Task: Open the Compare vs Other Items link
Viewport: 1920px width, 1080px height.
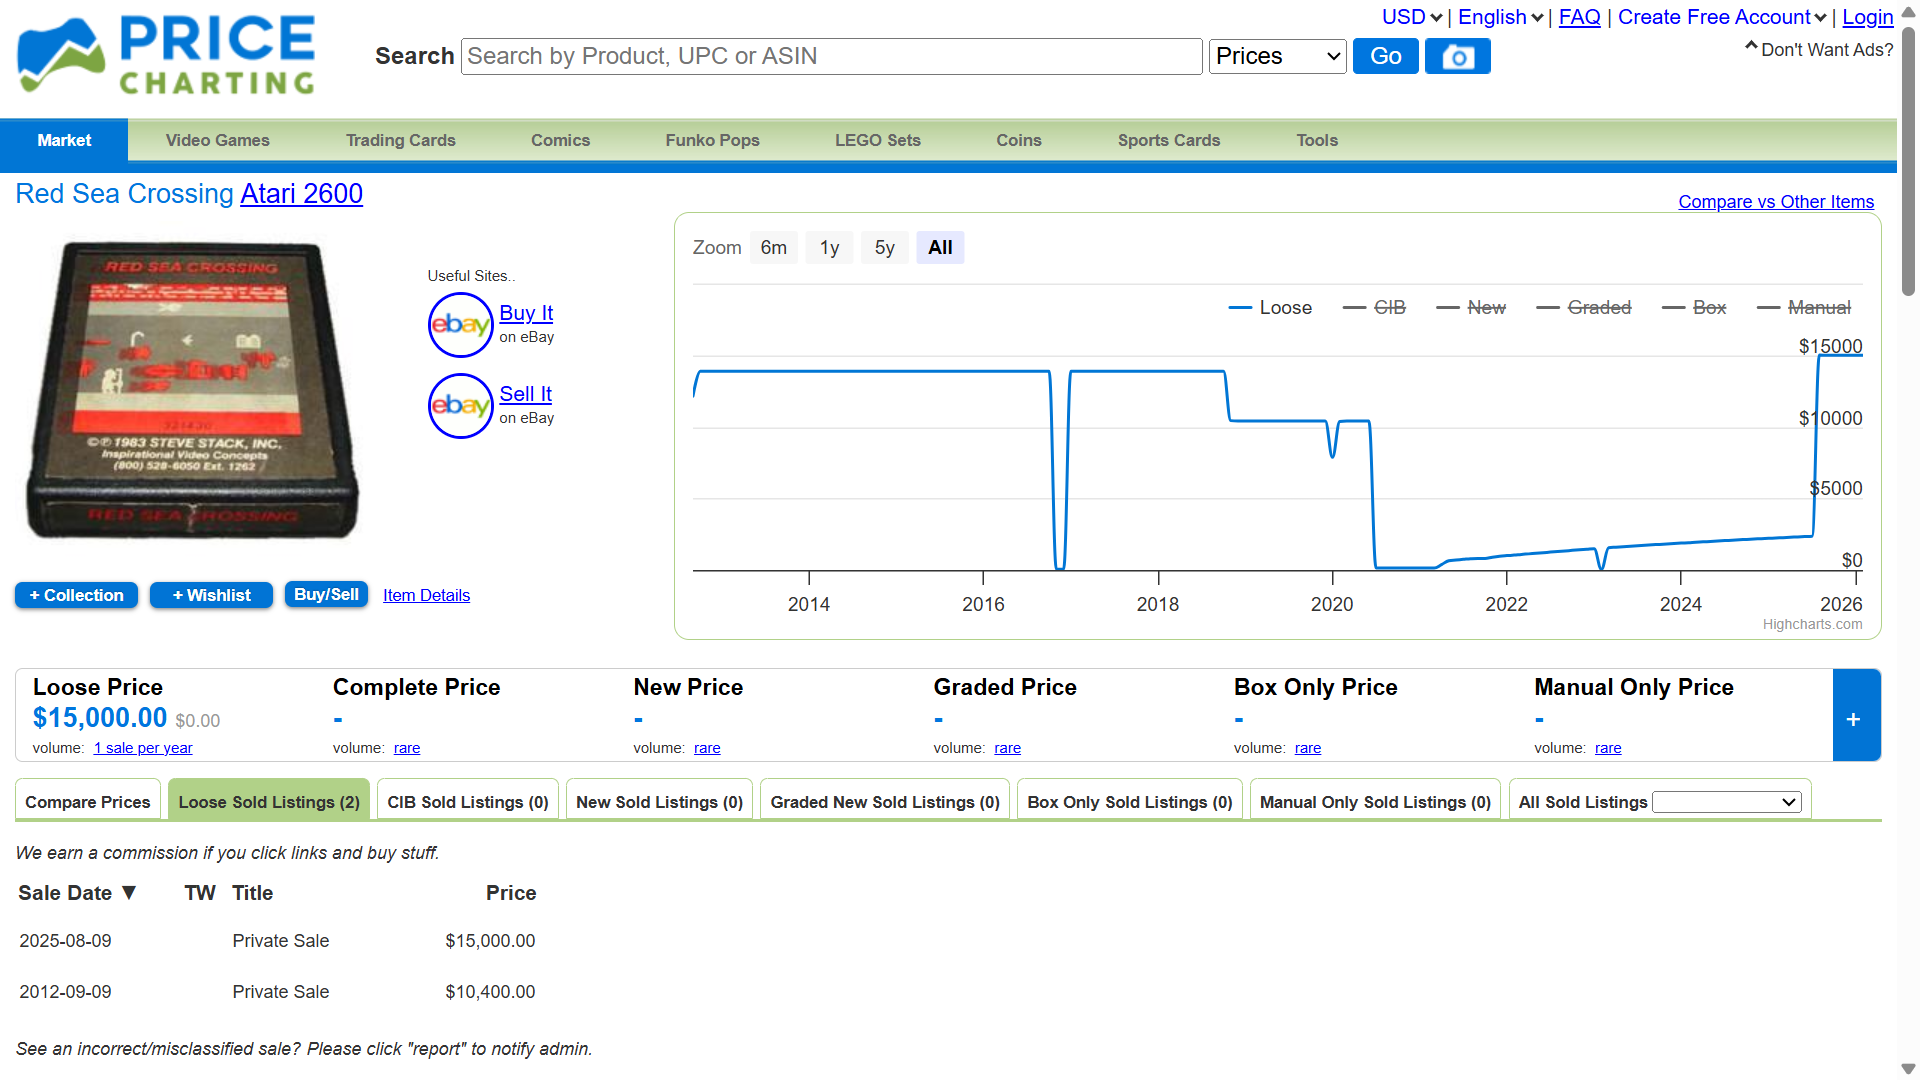Action: 1776,202
